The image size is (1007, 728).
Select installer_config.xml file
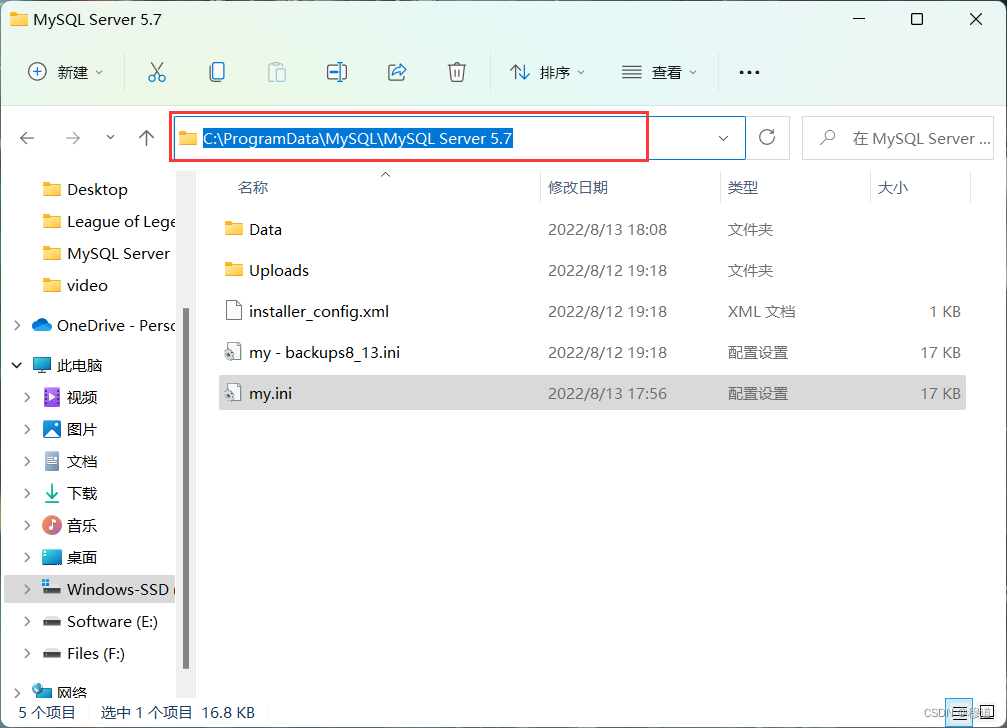pos(592,311)
